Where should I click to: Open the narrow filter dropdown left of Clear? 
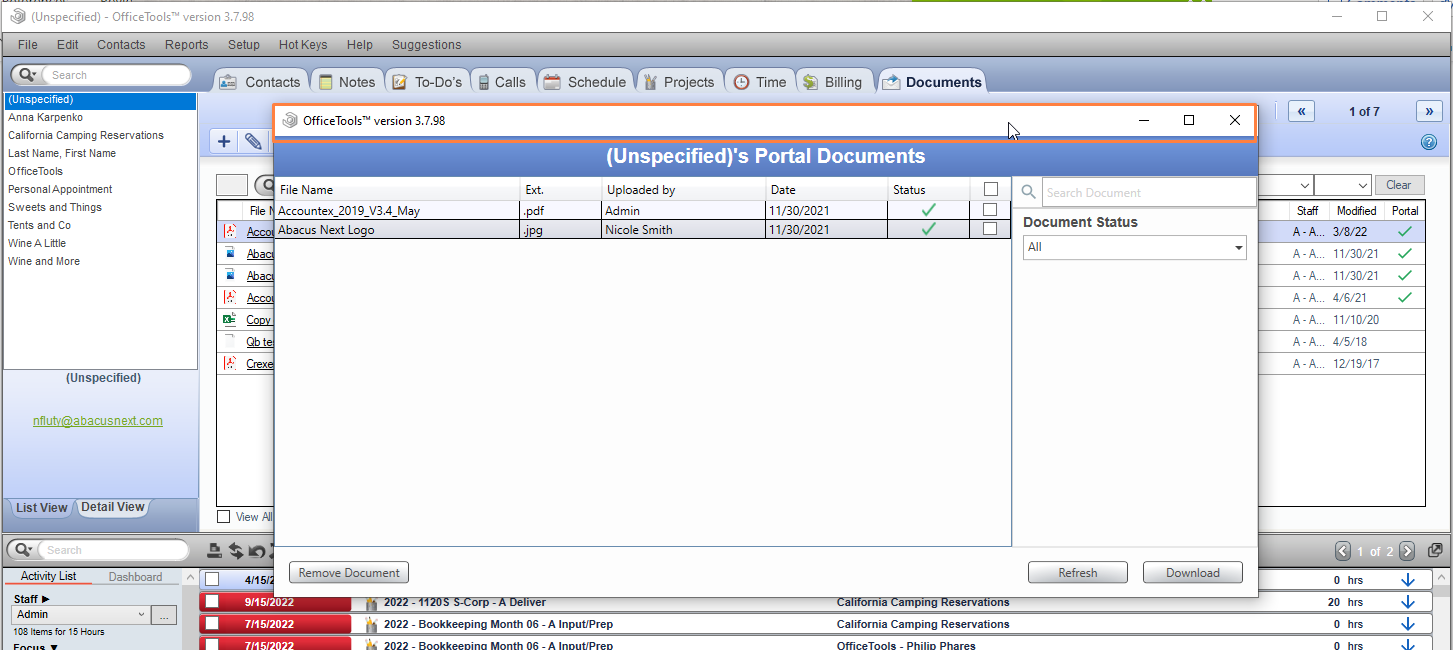1342,185
